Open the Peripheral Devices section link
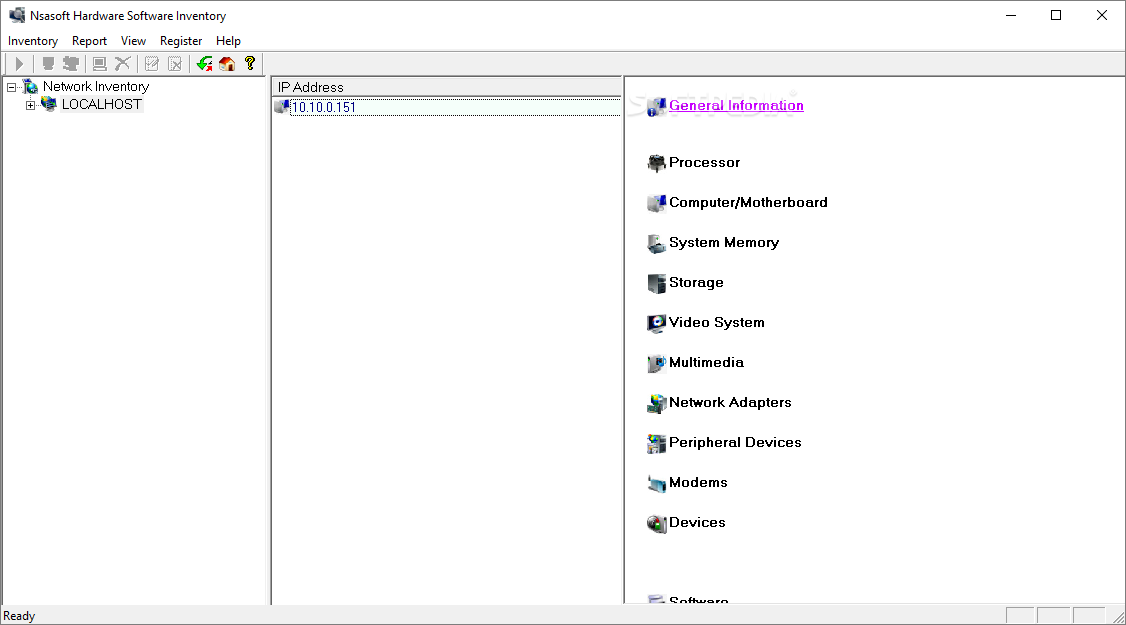1126x625 pixels. (x=735, y=443)
